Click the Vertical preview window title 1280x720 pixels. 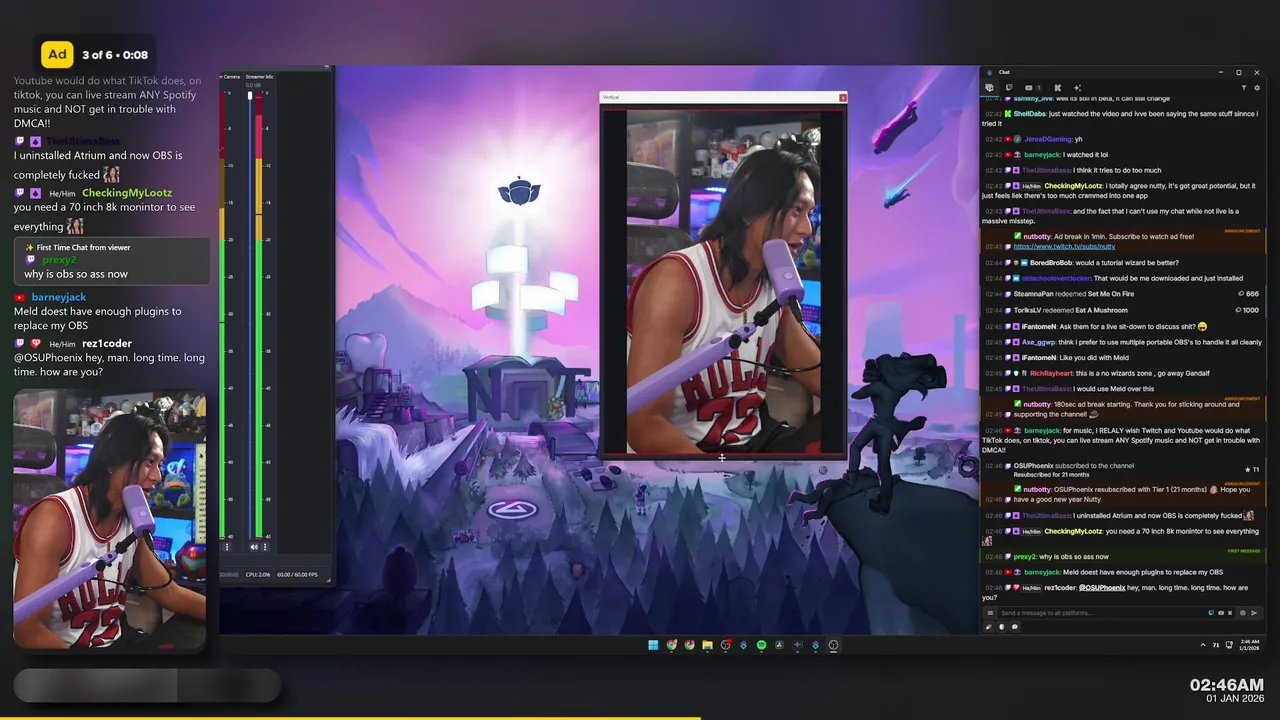611,97
